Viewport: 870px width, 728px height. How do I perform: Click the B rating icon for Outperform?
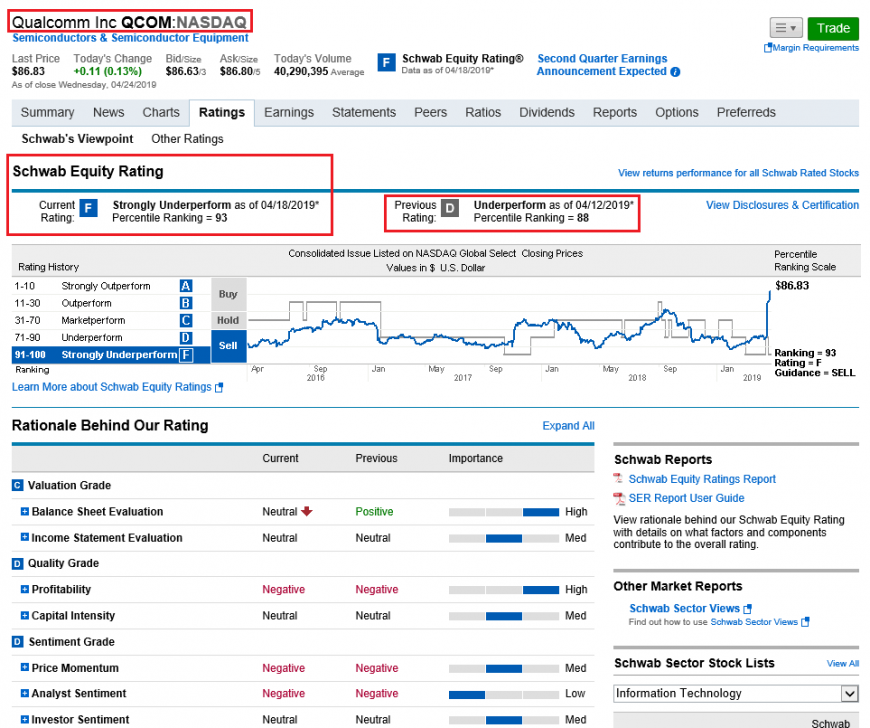click(186, 303)
